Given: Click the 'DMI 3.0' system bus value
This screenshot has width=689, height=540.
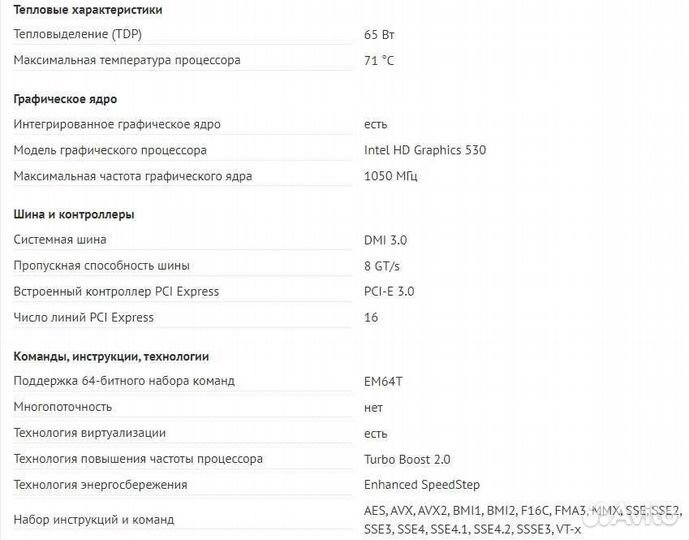Looking at the screenshot, I should [x=385, y=240].
